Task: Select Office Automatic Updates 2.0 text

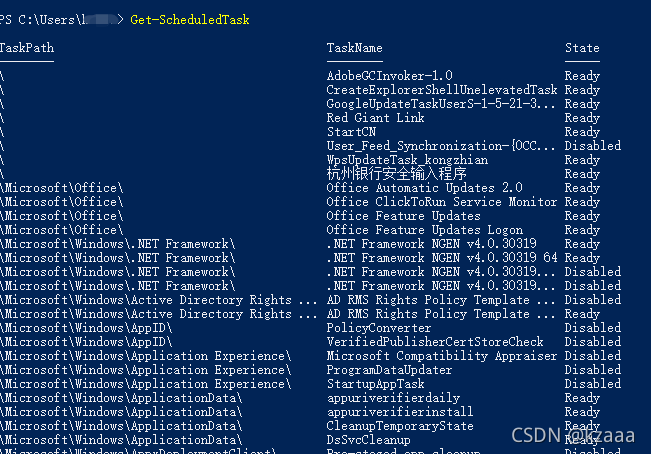Action: pos(424,188)
